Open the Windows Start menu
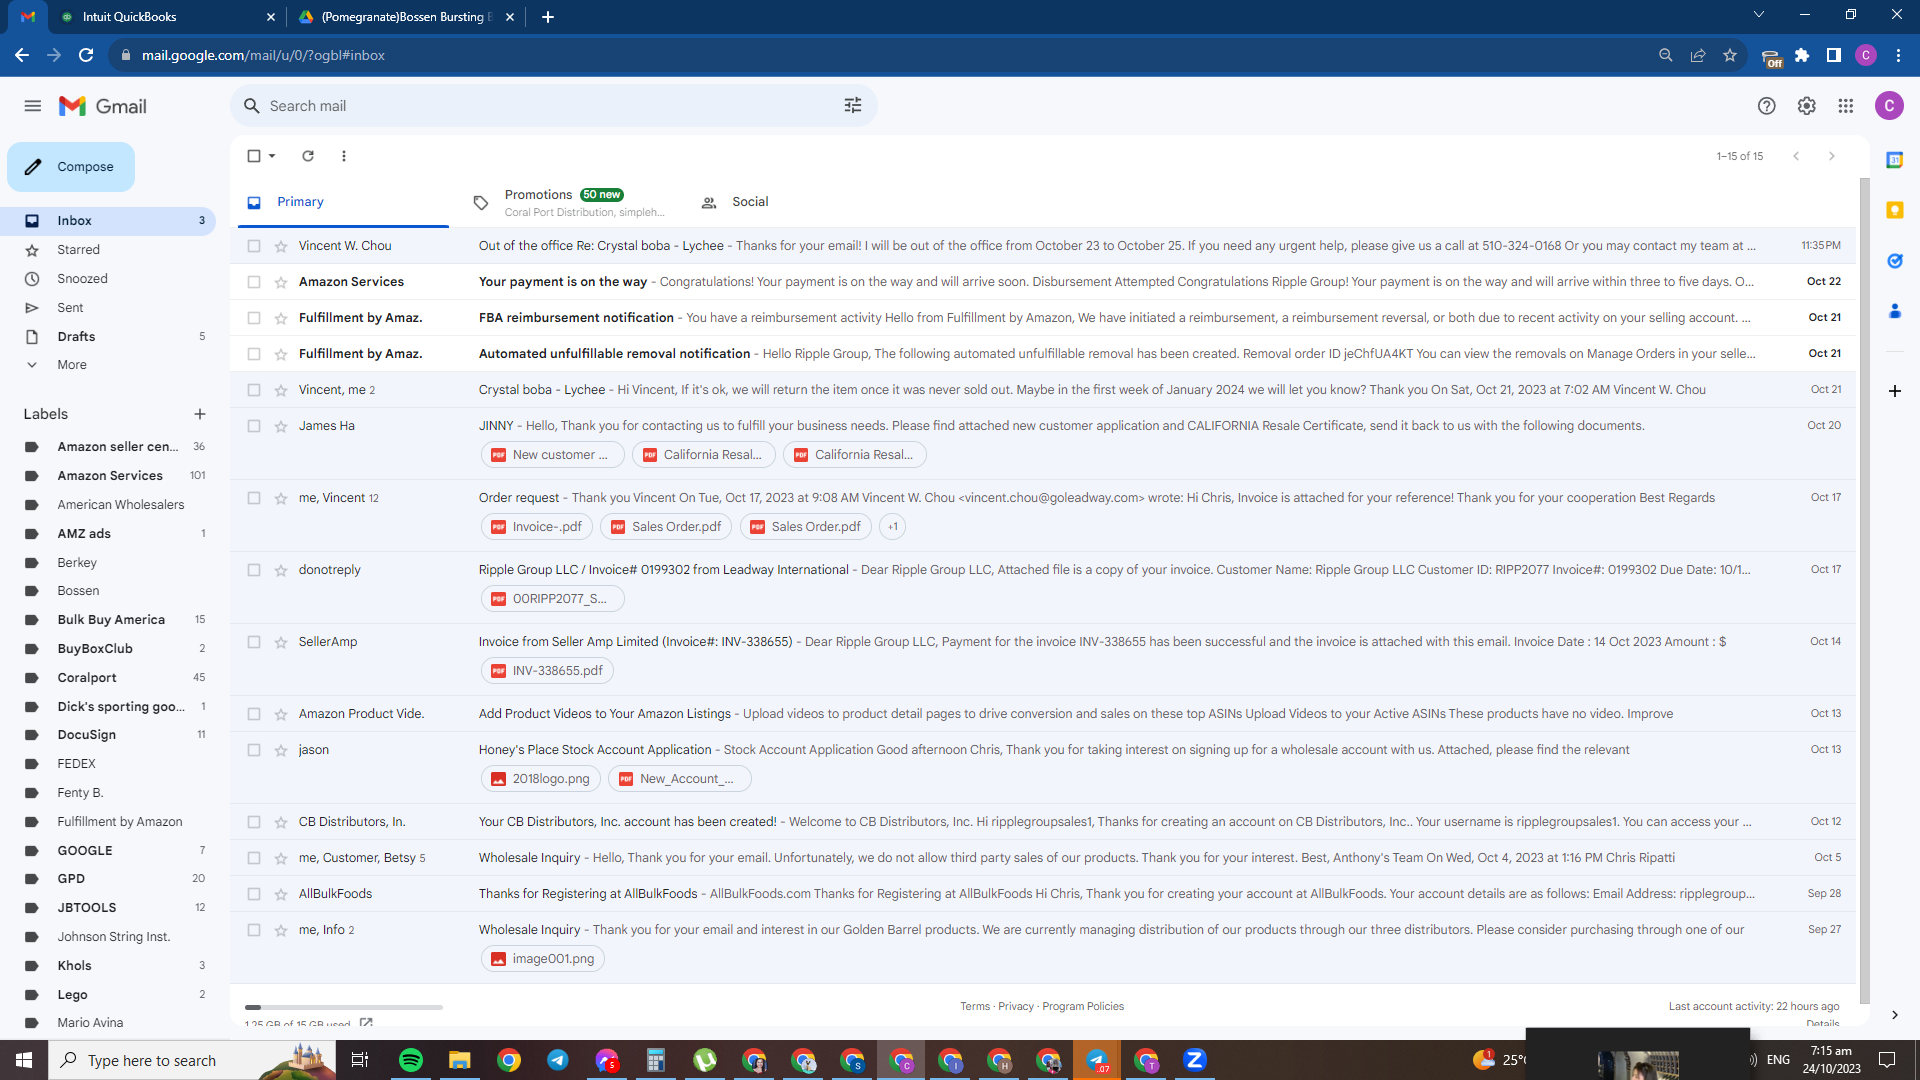 (24, 1060)
